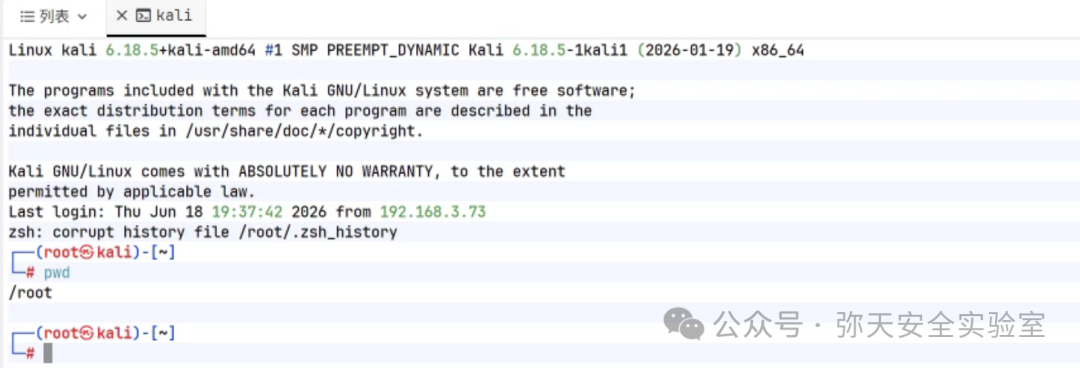Click the corrupt history file message
The image size is (1080, 368).
point(202,232)
